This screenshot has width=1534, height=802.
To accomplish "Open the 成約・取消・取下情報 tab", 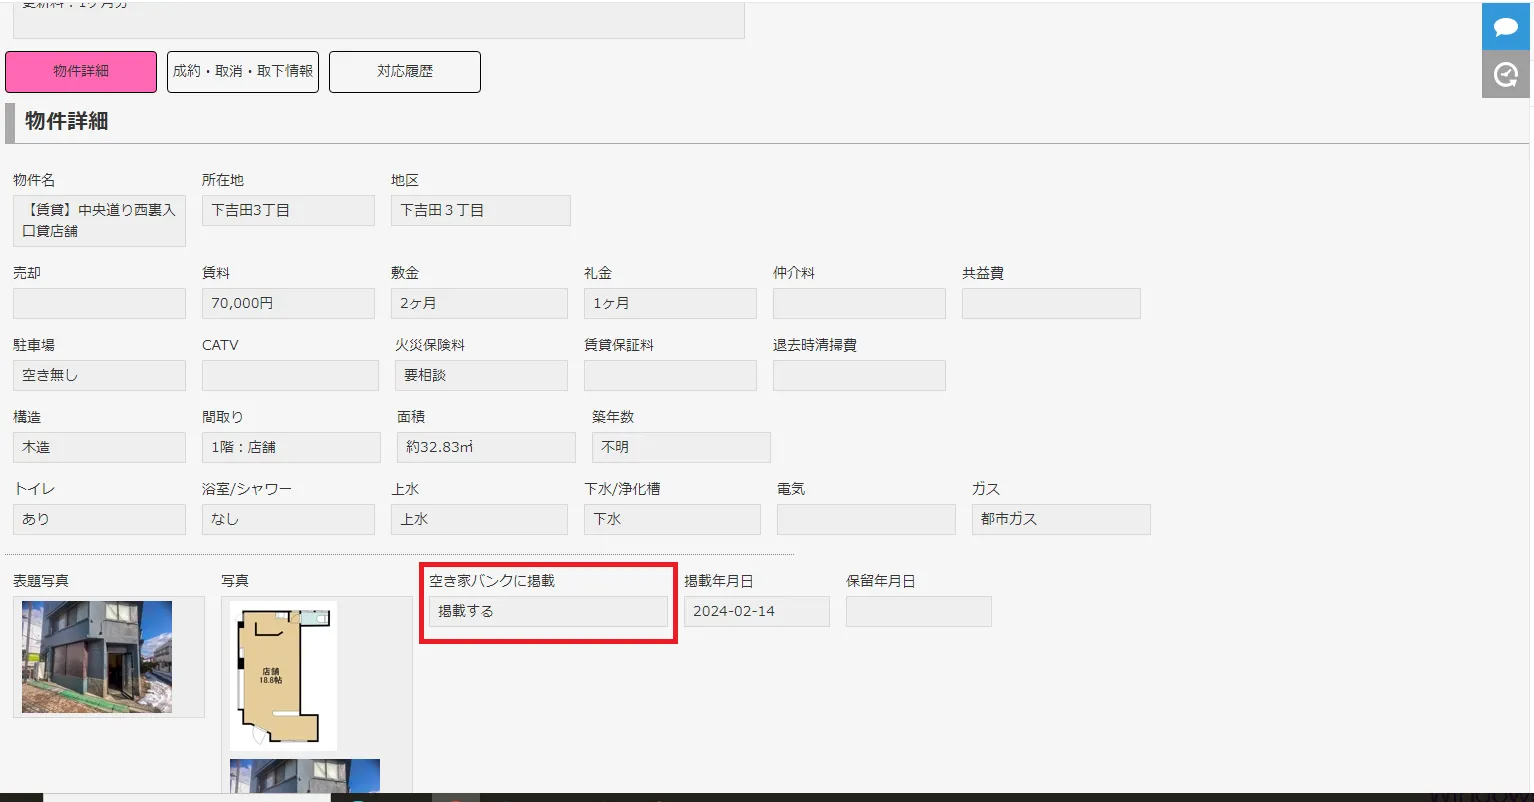I will 243,72.
